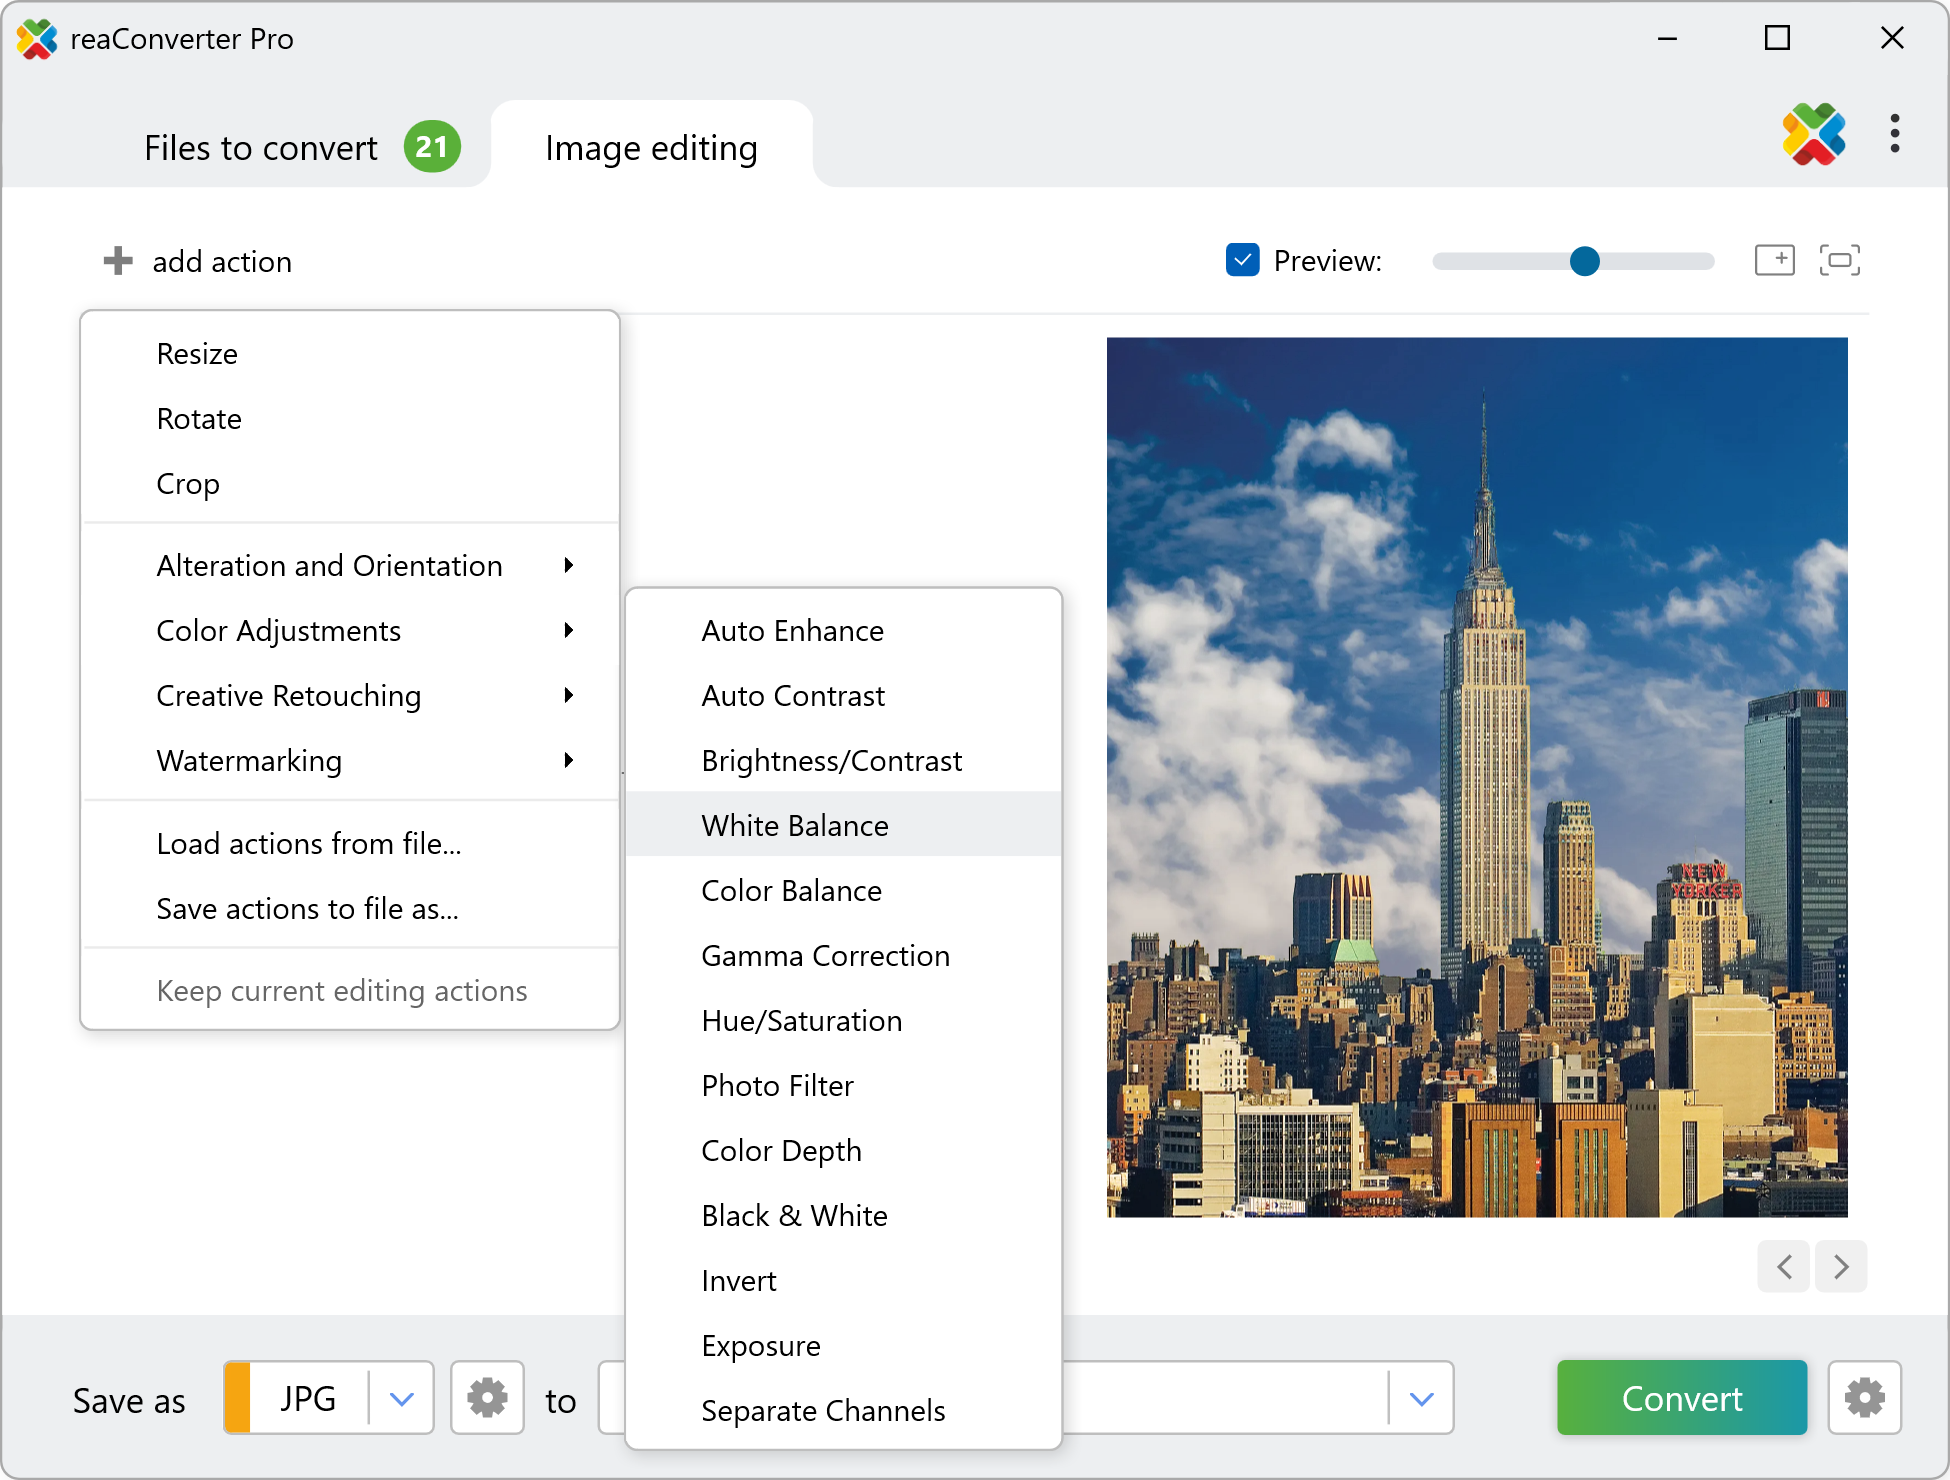Choose Hue/Saturation color adjustment

click(x=801, y=1021)
